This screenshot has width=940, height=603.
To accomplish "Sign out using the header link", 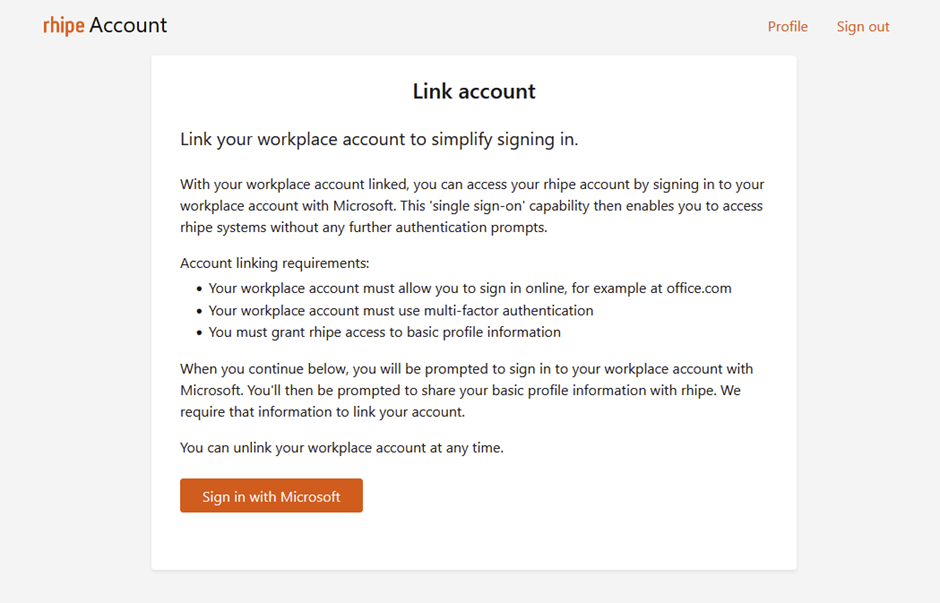I will tap(862, 27).
